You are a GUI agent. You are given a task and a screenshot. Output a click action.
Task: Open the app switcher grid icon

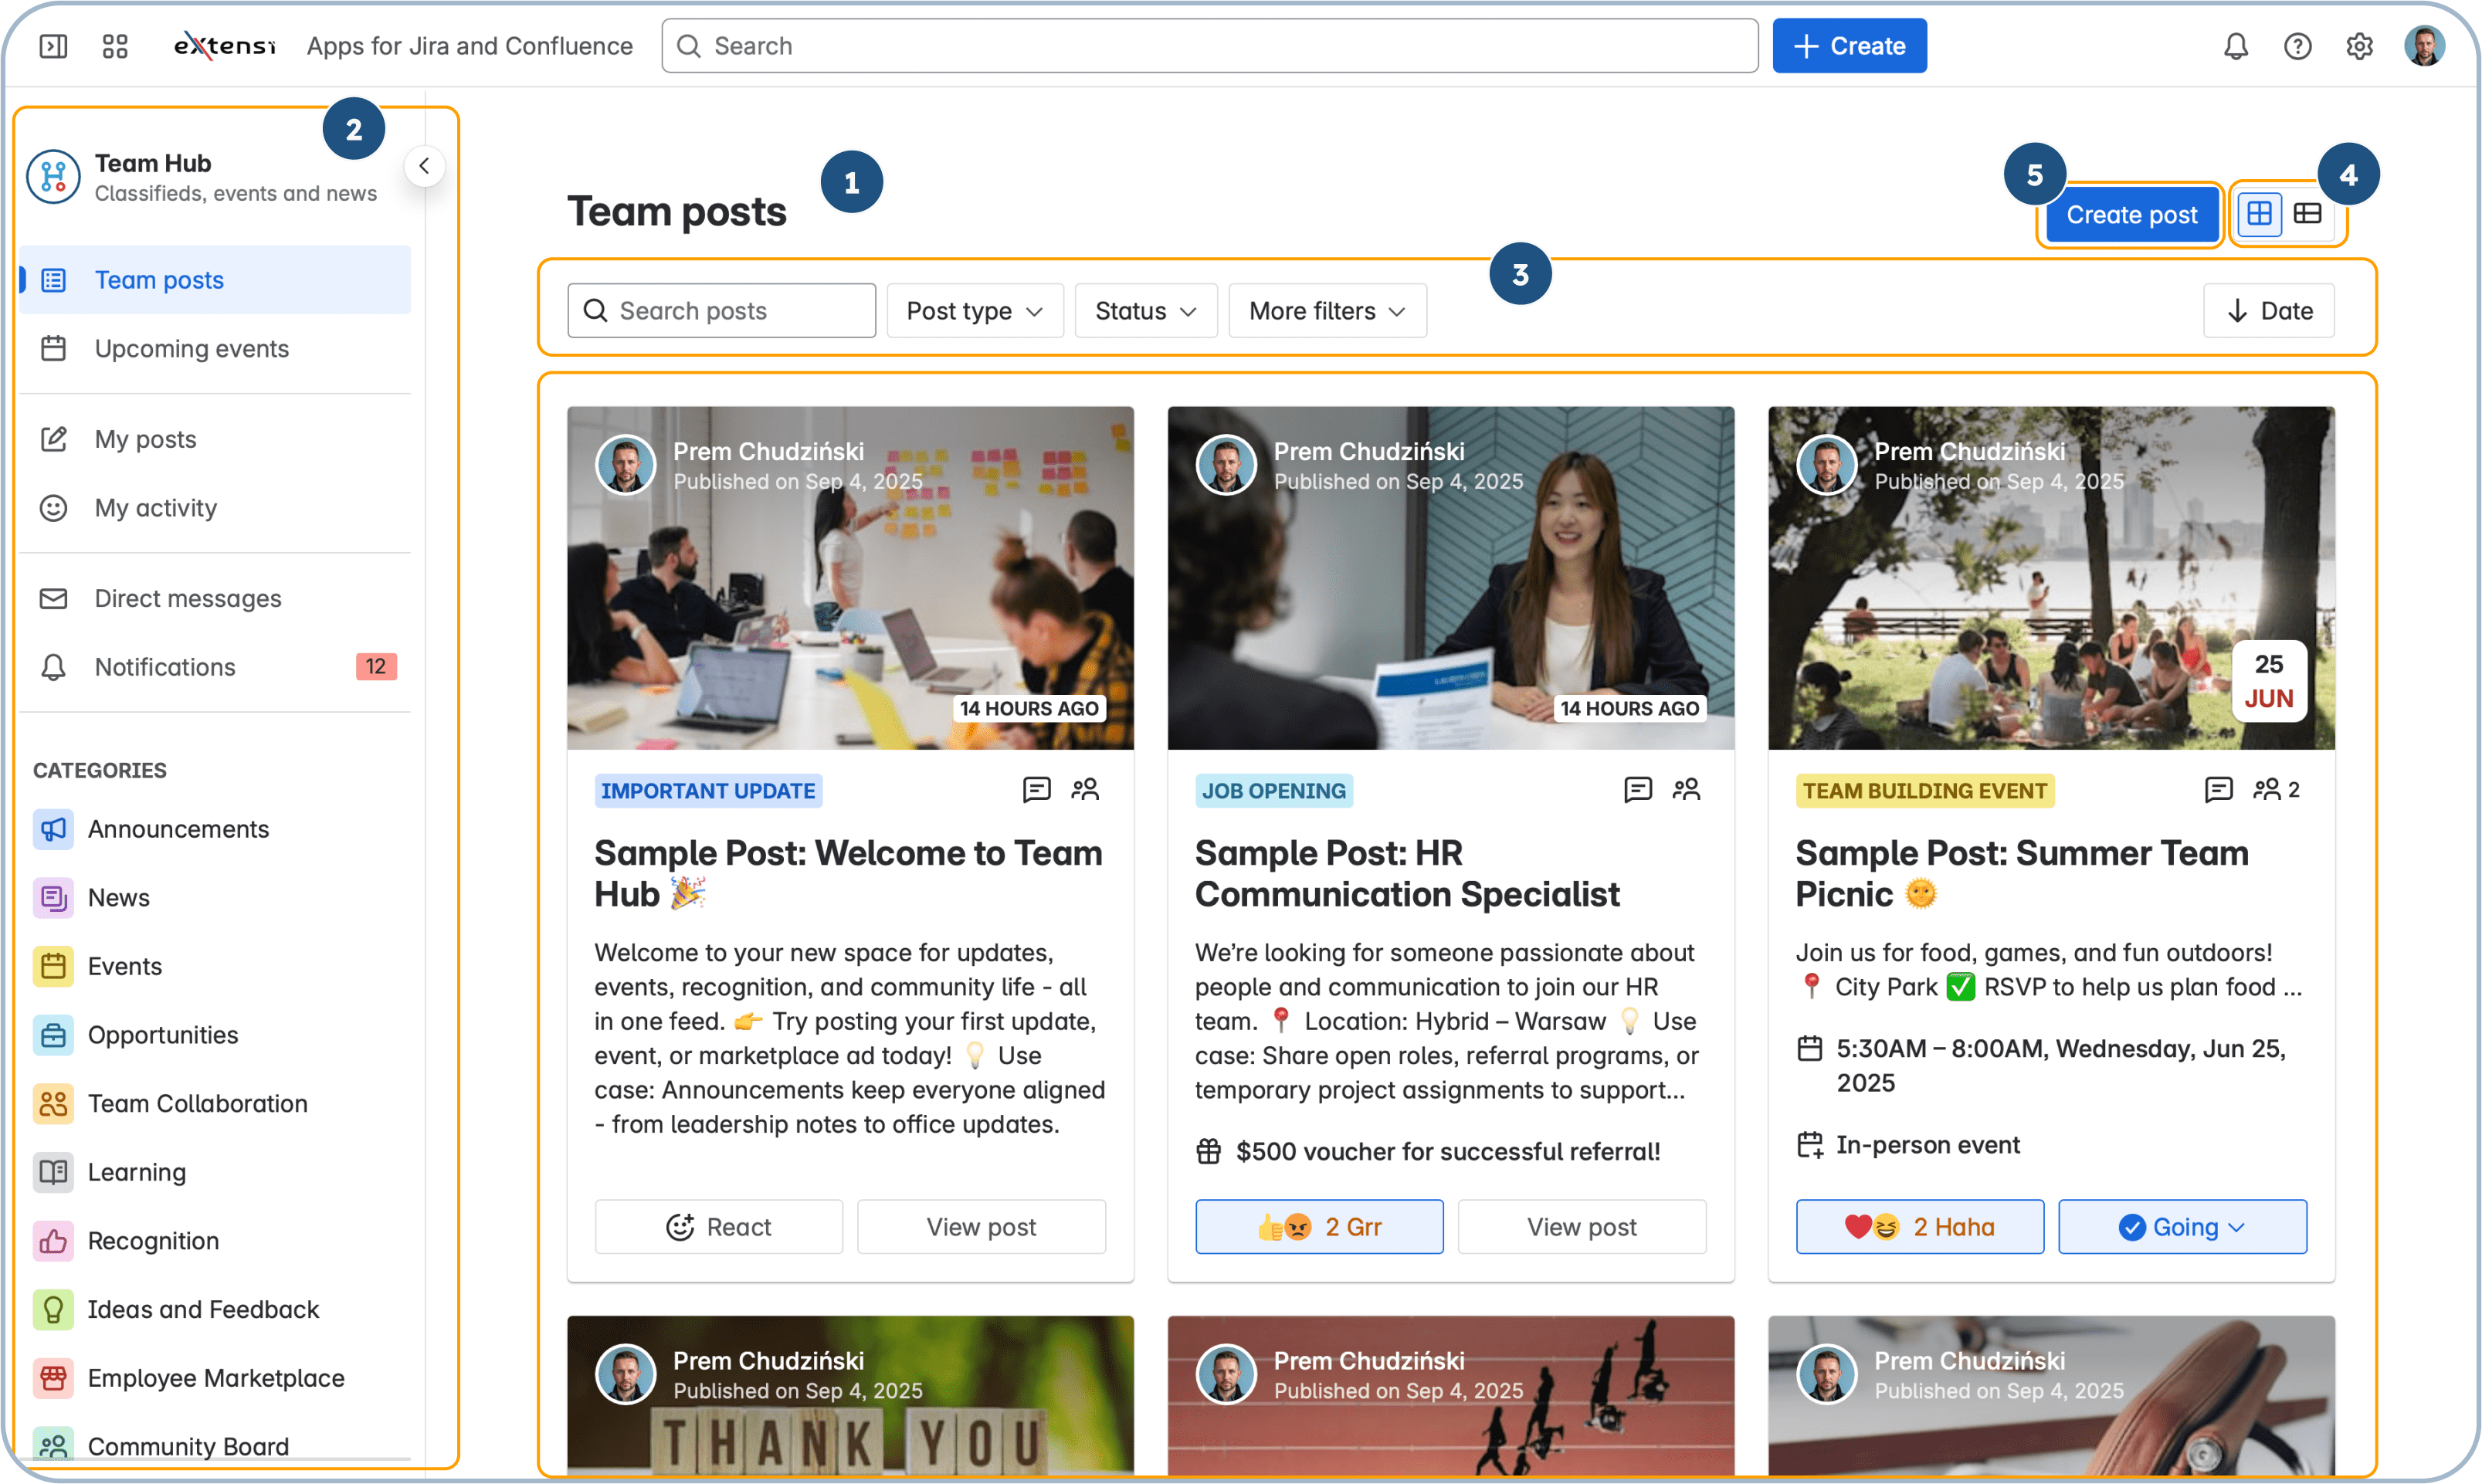tap(115, 46)
